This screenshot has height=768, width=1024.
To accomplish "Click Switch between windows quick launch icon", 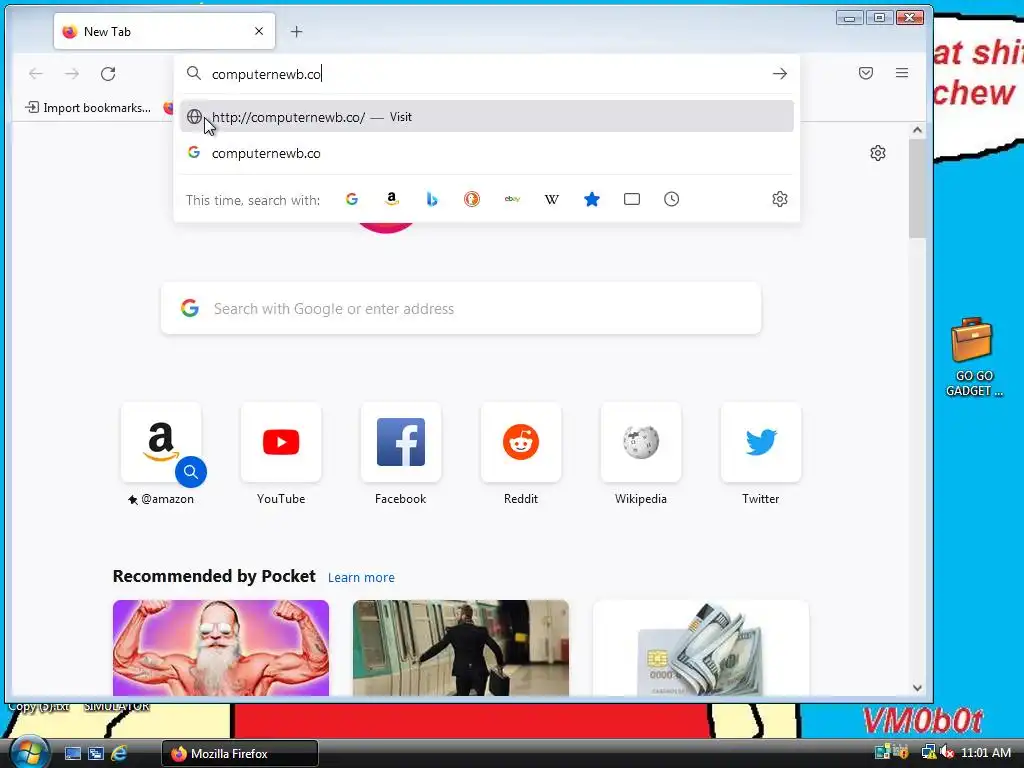I will click(96, 754).
